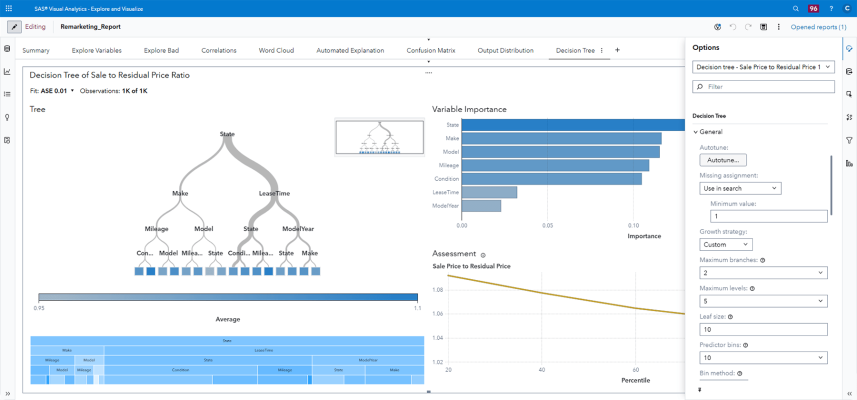Open the vertical three-dot report menu

point(778,27)
